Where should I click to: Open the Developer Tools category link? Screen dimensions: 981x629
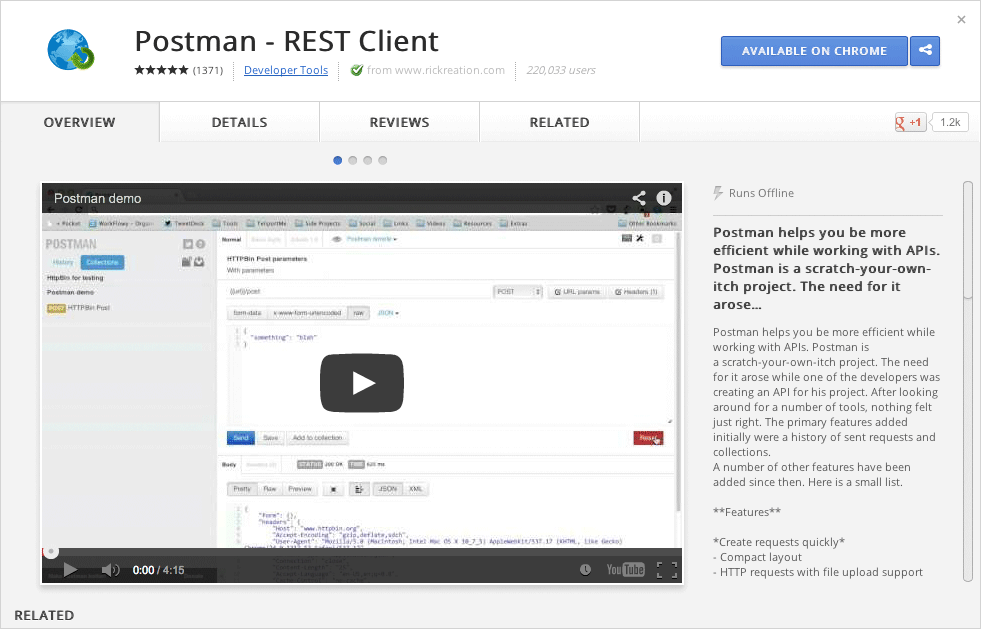point(286,70)
